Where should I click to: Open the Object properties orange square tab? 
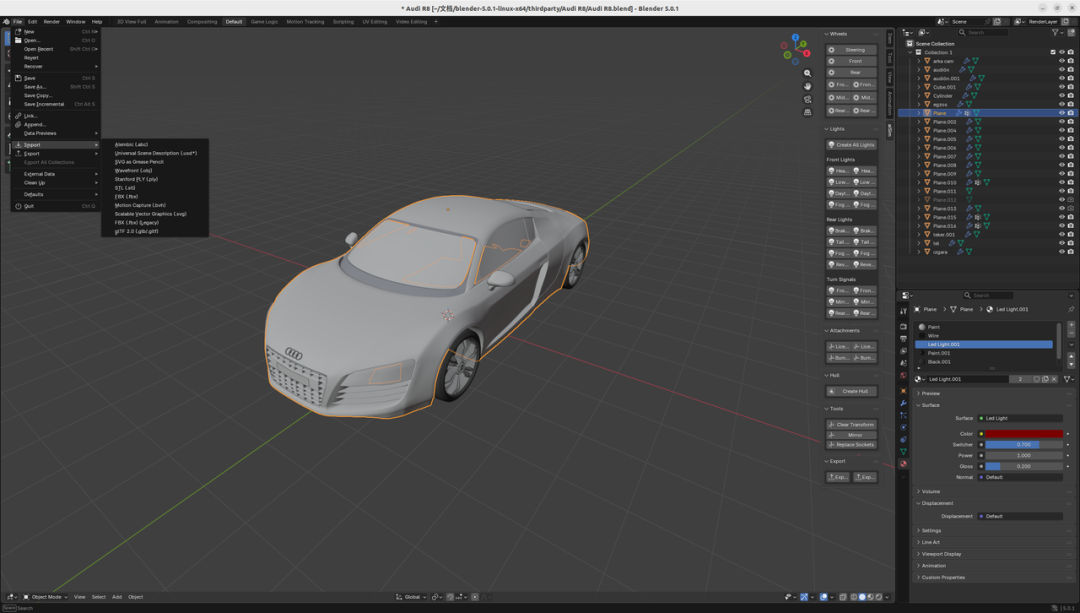(x=903, y=391)
